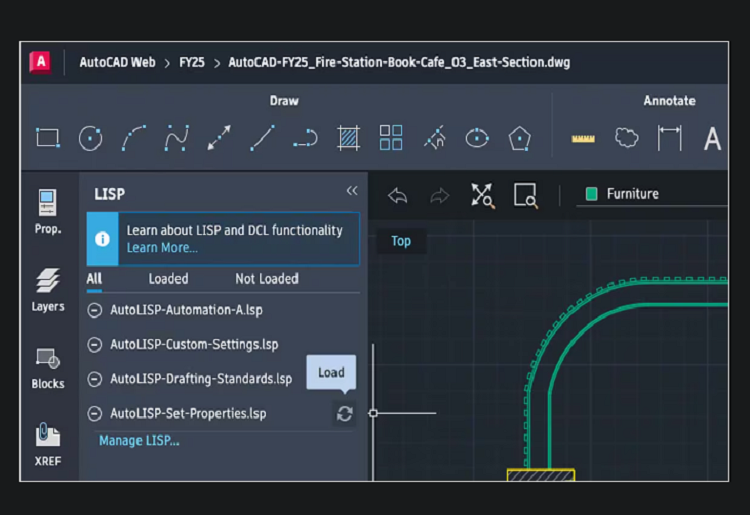Click the info icon in LISP banner
The image size is (750, 515).
click(x=102, y=239)
